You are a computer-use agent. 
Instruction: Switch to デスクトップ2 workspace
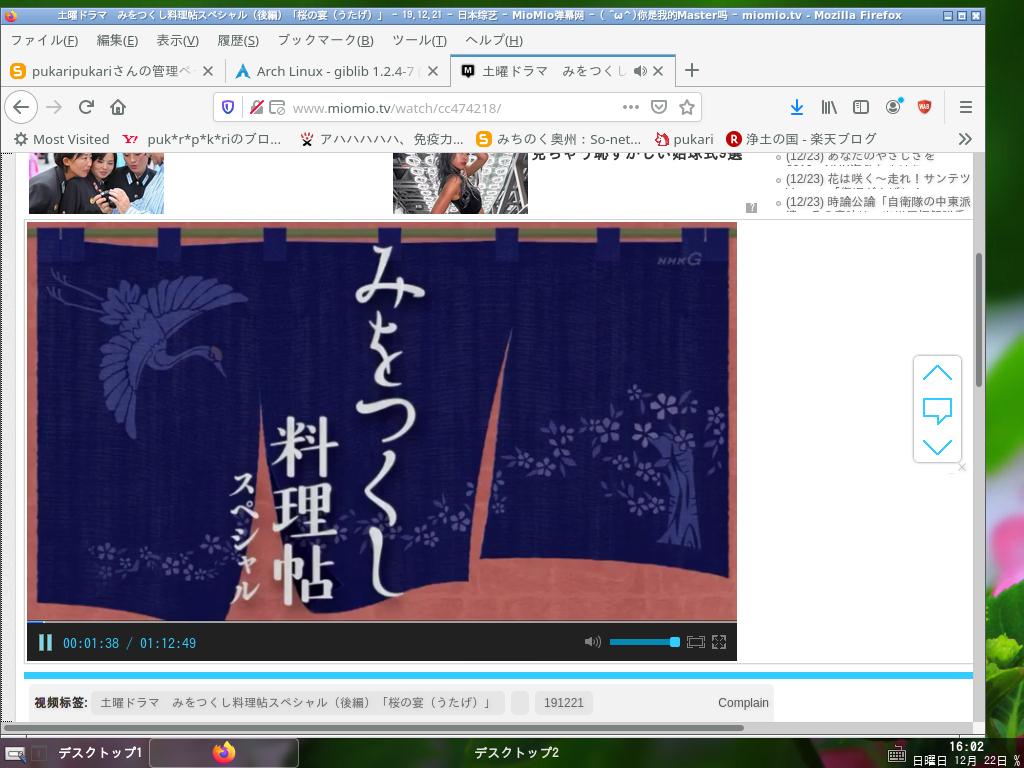tap(516, 753)
